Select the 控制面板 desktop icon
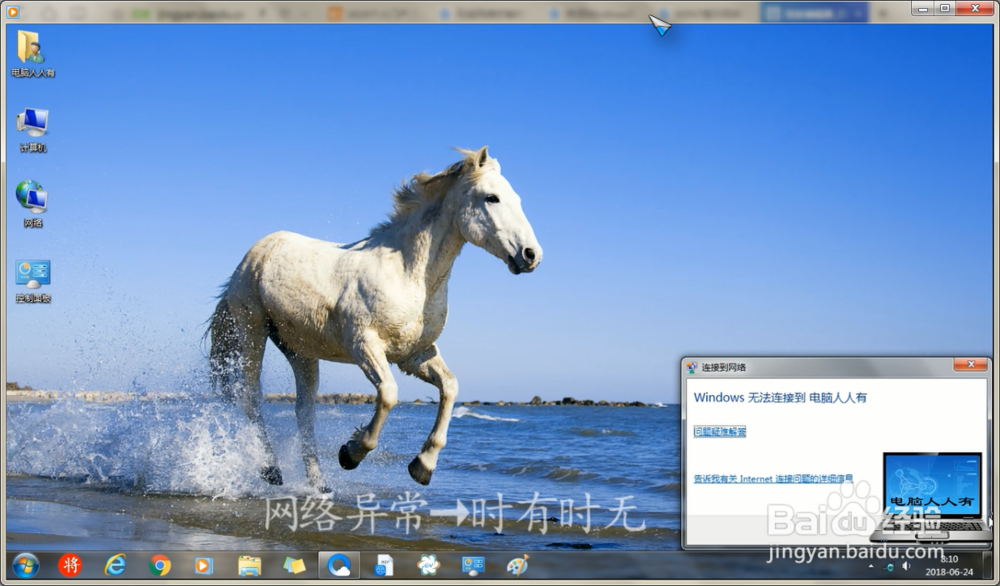The height and width of the screenshot is (586, 1000). tap(33, 281)
